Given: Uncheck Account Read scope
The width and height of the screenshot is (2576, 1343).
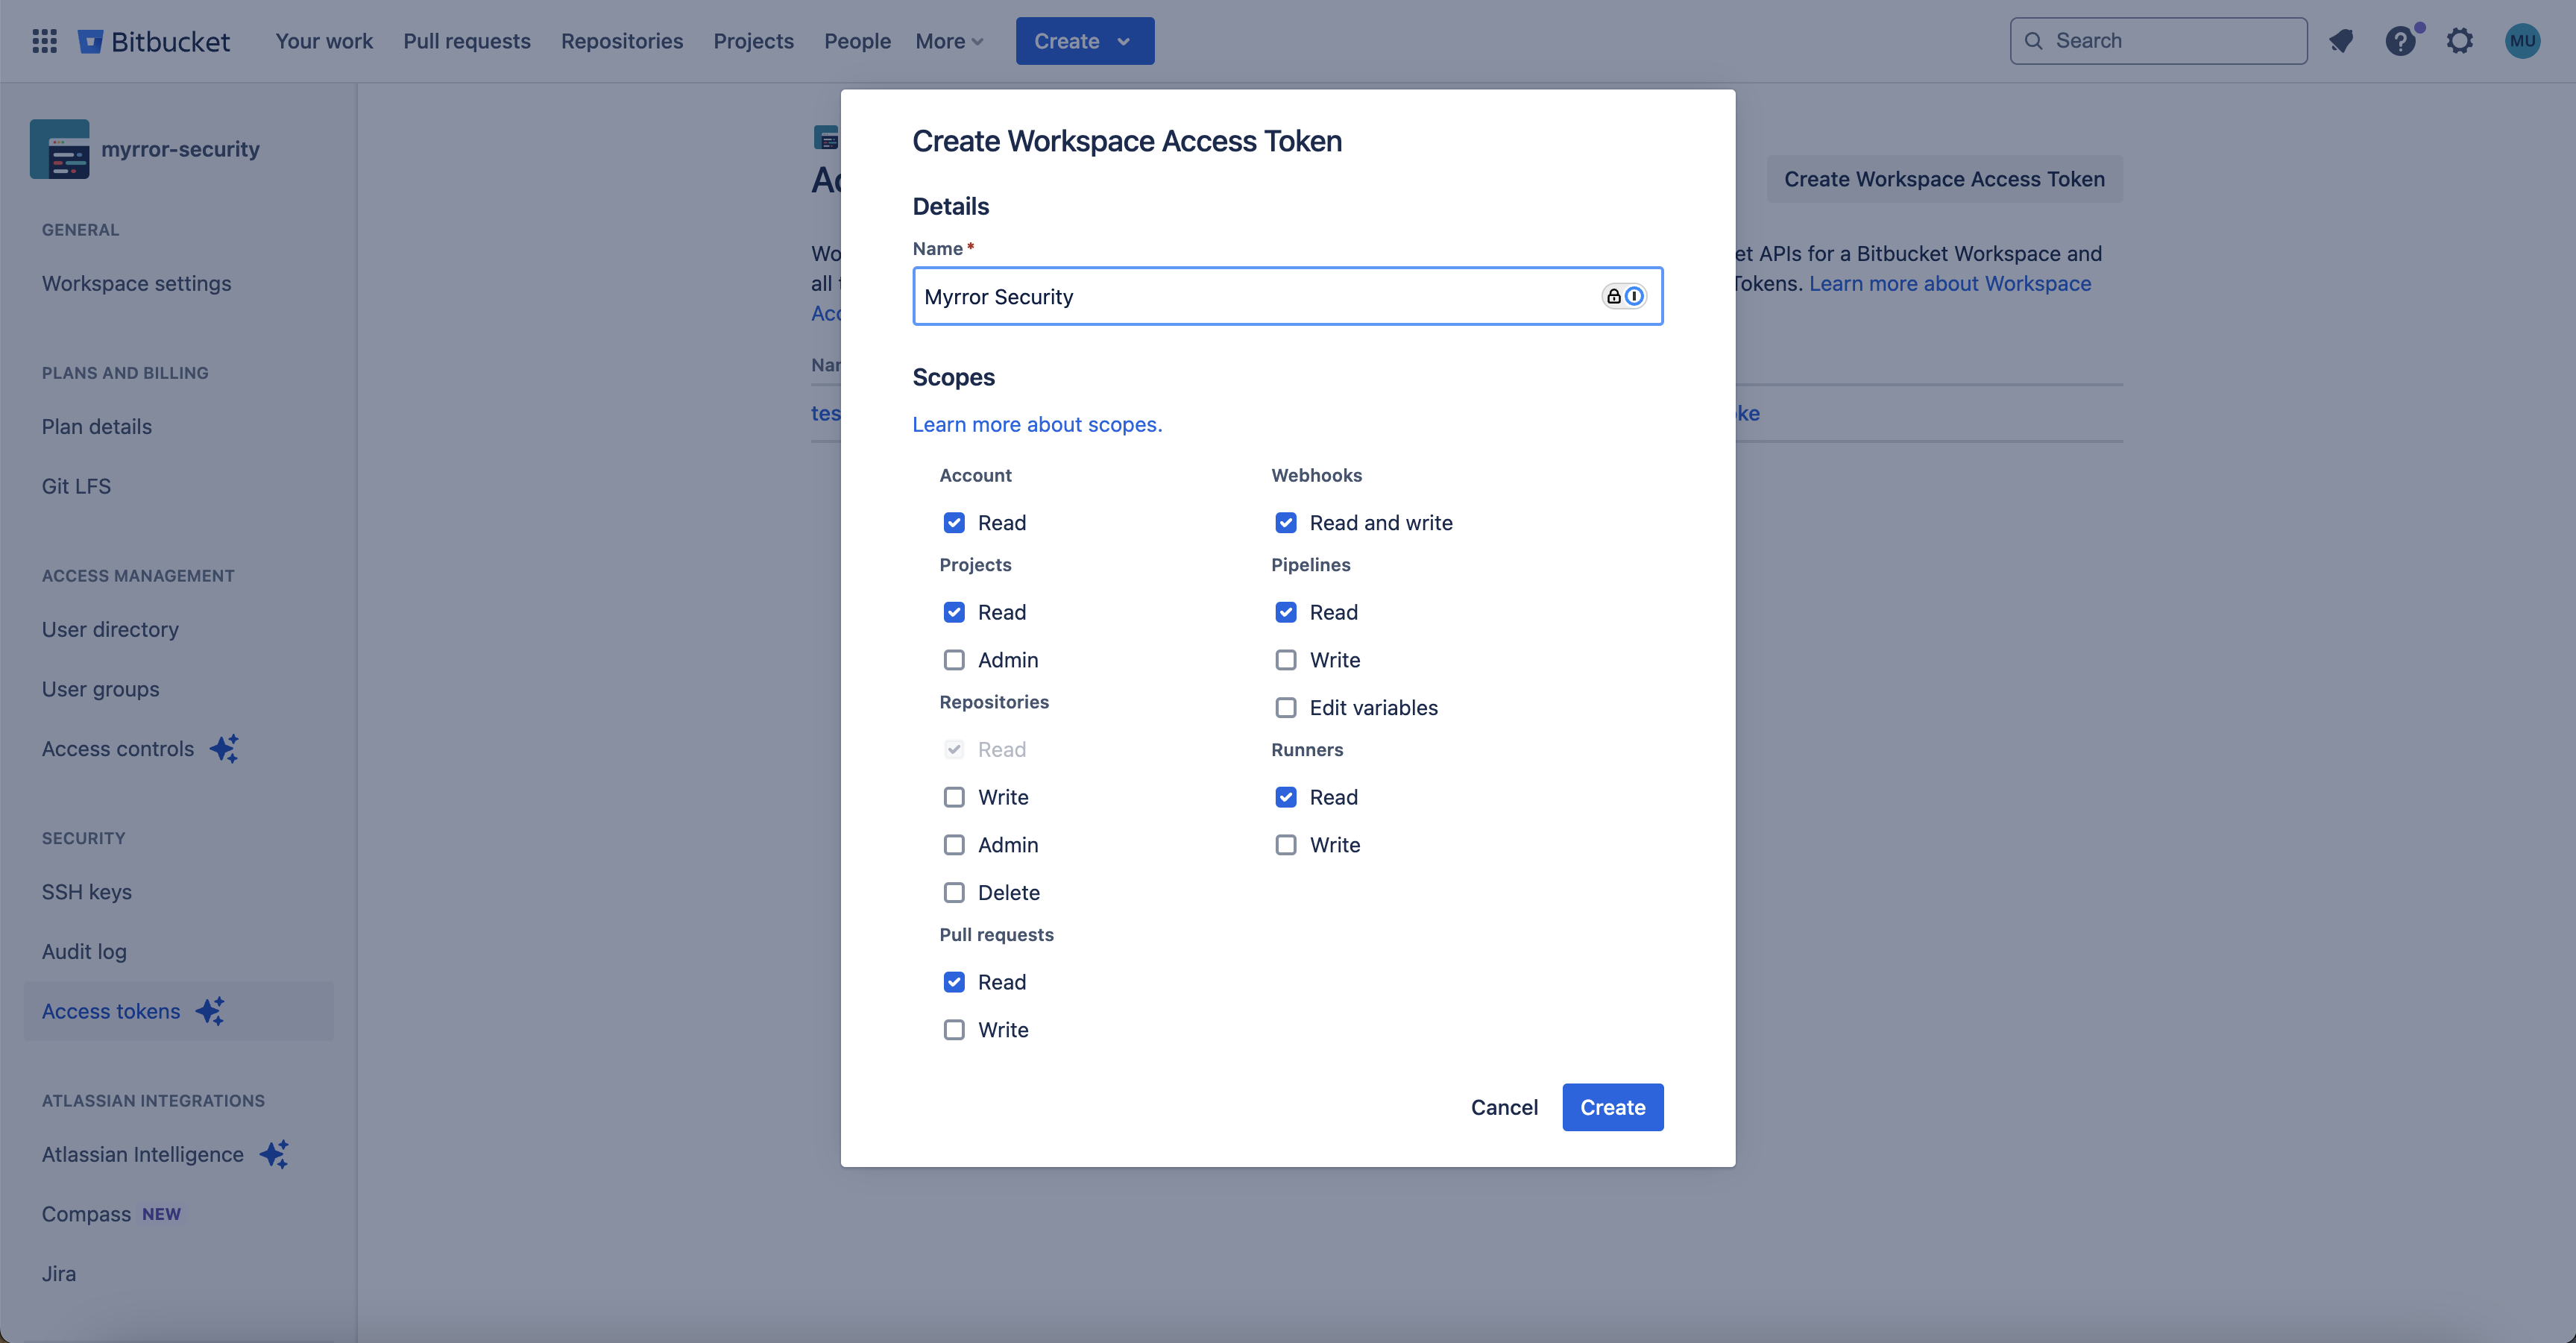Looking at the screenshot, I should (x=954, y=523).
